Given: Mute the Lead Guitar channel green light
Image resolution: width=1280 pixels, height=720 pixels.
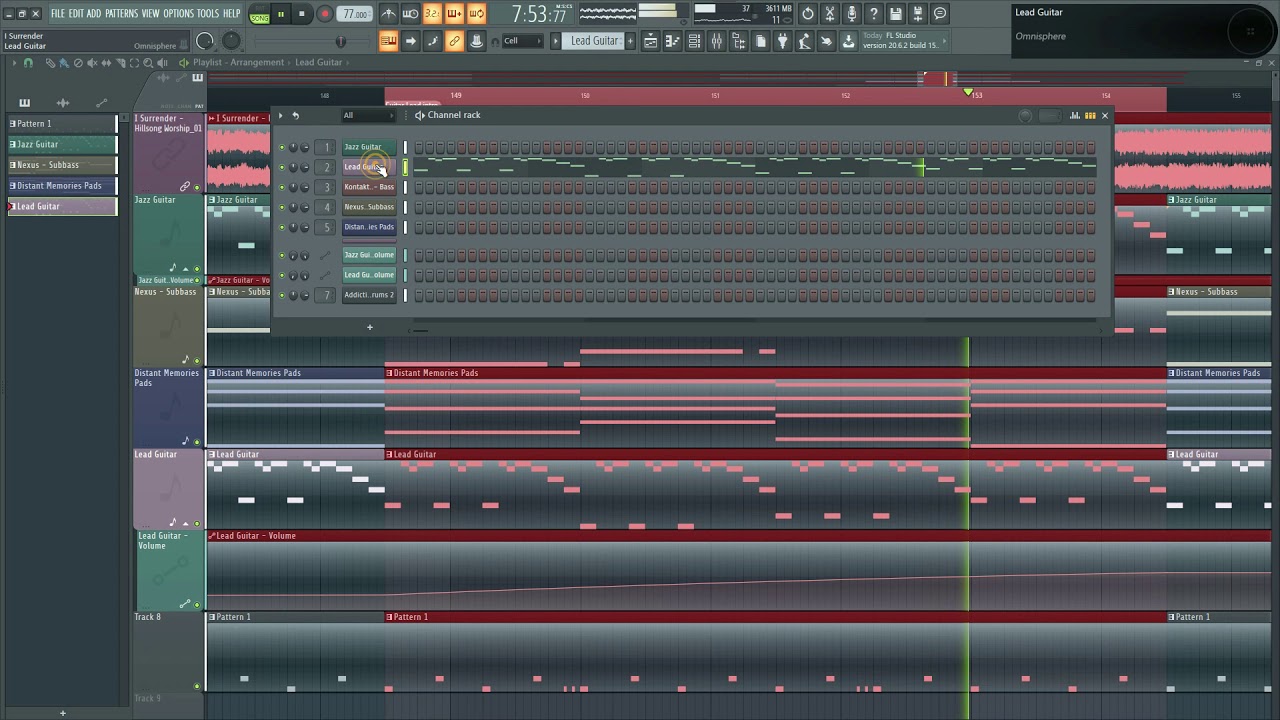Looking at the screenshot, I should pos(282,167).
